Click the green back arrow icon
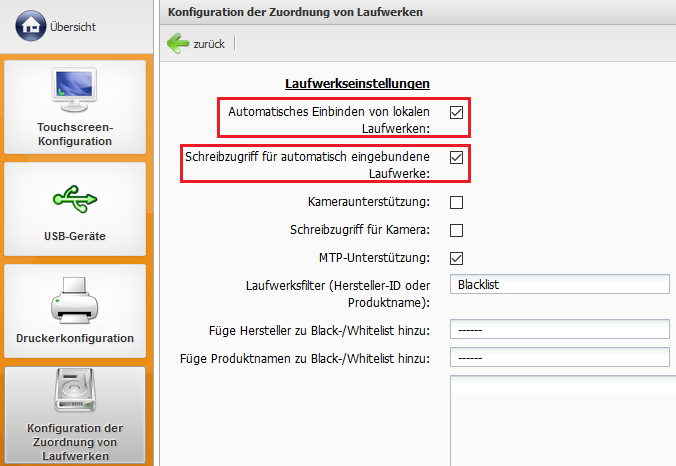 coord(178,43)
